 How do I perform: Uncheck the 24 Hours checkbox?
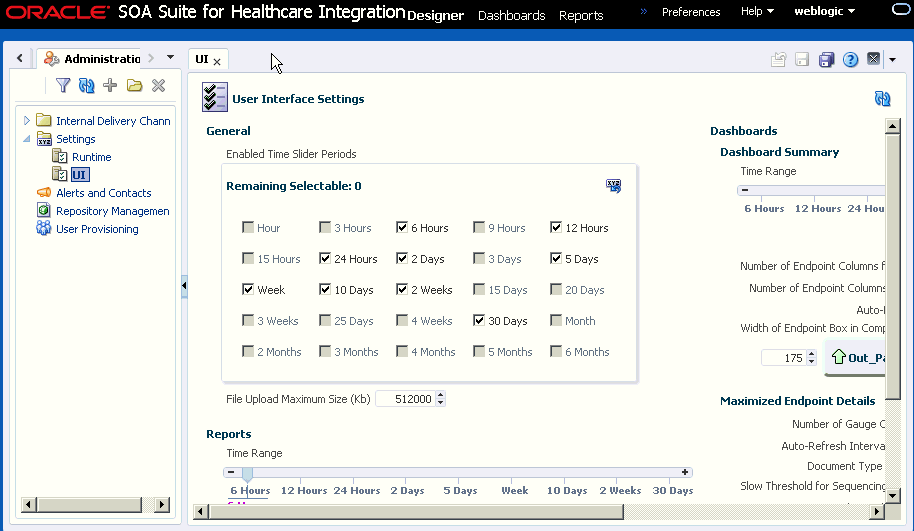pos(325,258)
